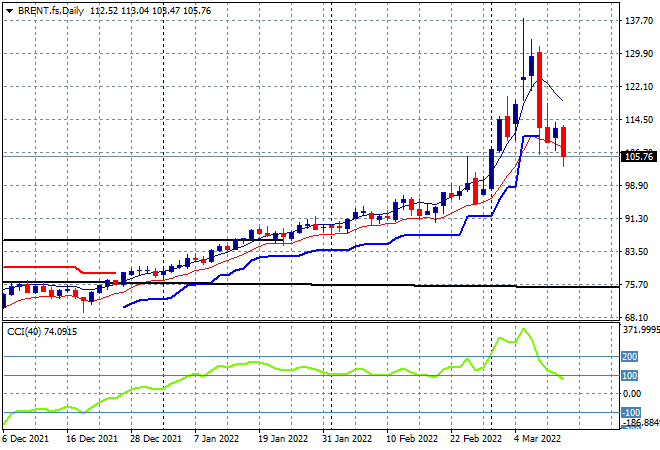Viewport: 660px width, 450px height.
Task: Click the CCI -100 level label
Action: click(x=632, y=412)
